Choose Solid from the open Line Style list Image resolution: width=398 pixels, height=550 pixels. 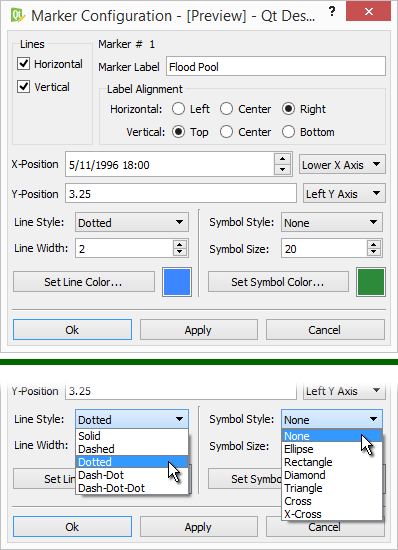[132, 436]
